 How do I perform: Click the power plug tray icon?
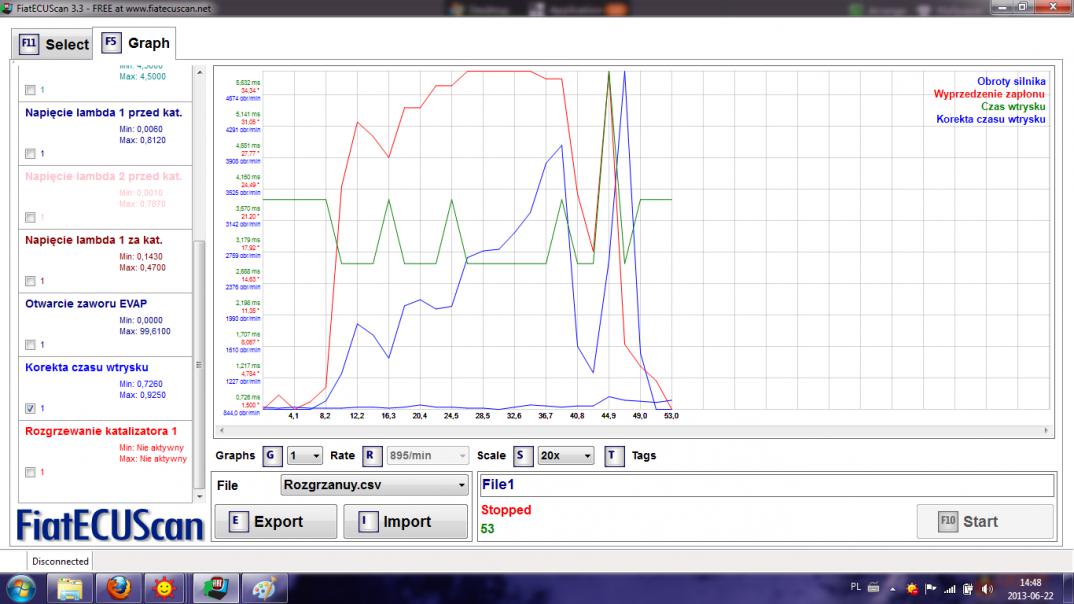pos(968,589)
